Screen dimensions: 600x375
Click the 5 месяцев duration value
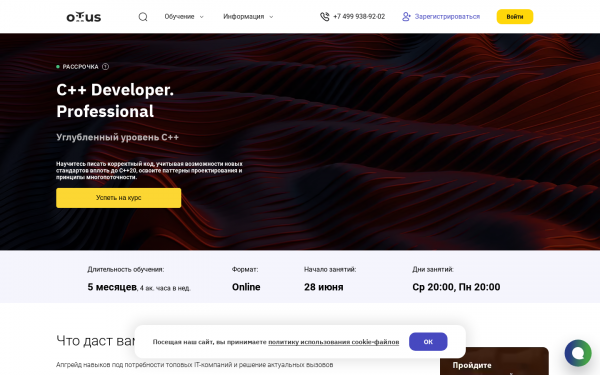pyautogui.click(x=112, y=287)
